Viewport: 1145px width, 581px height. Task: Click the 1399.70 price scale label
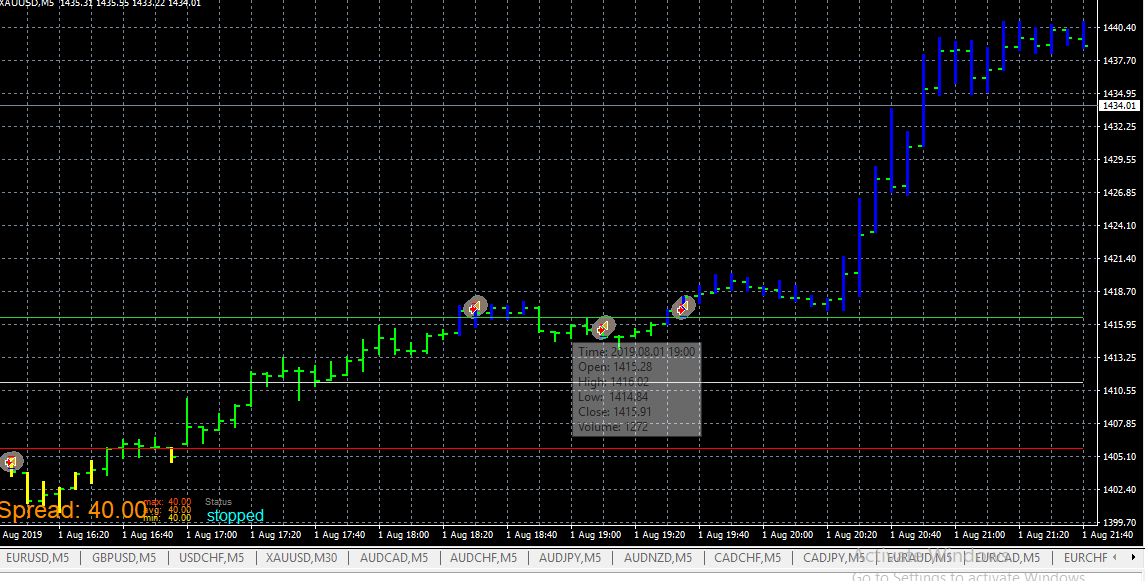tap(1120, 523)
